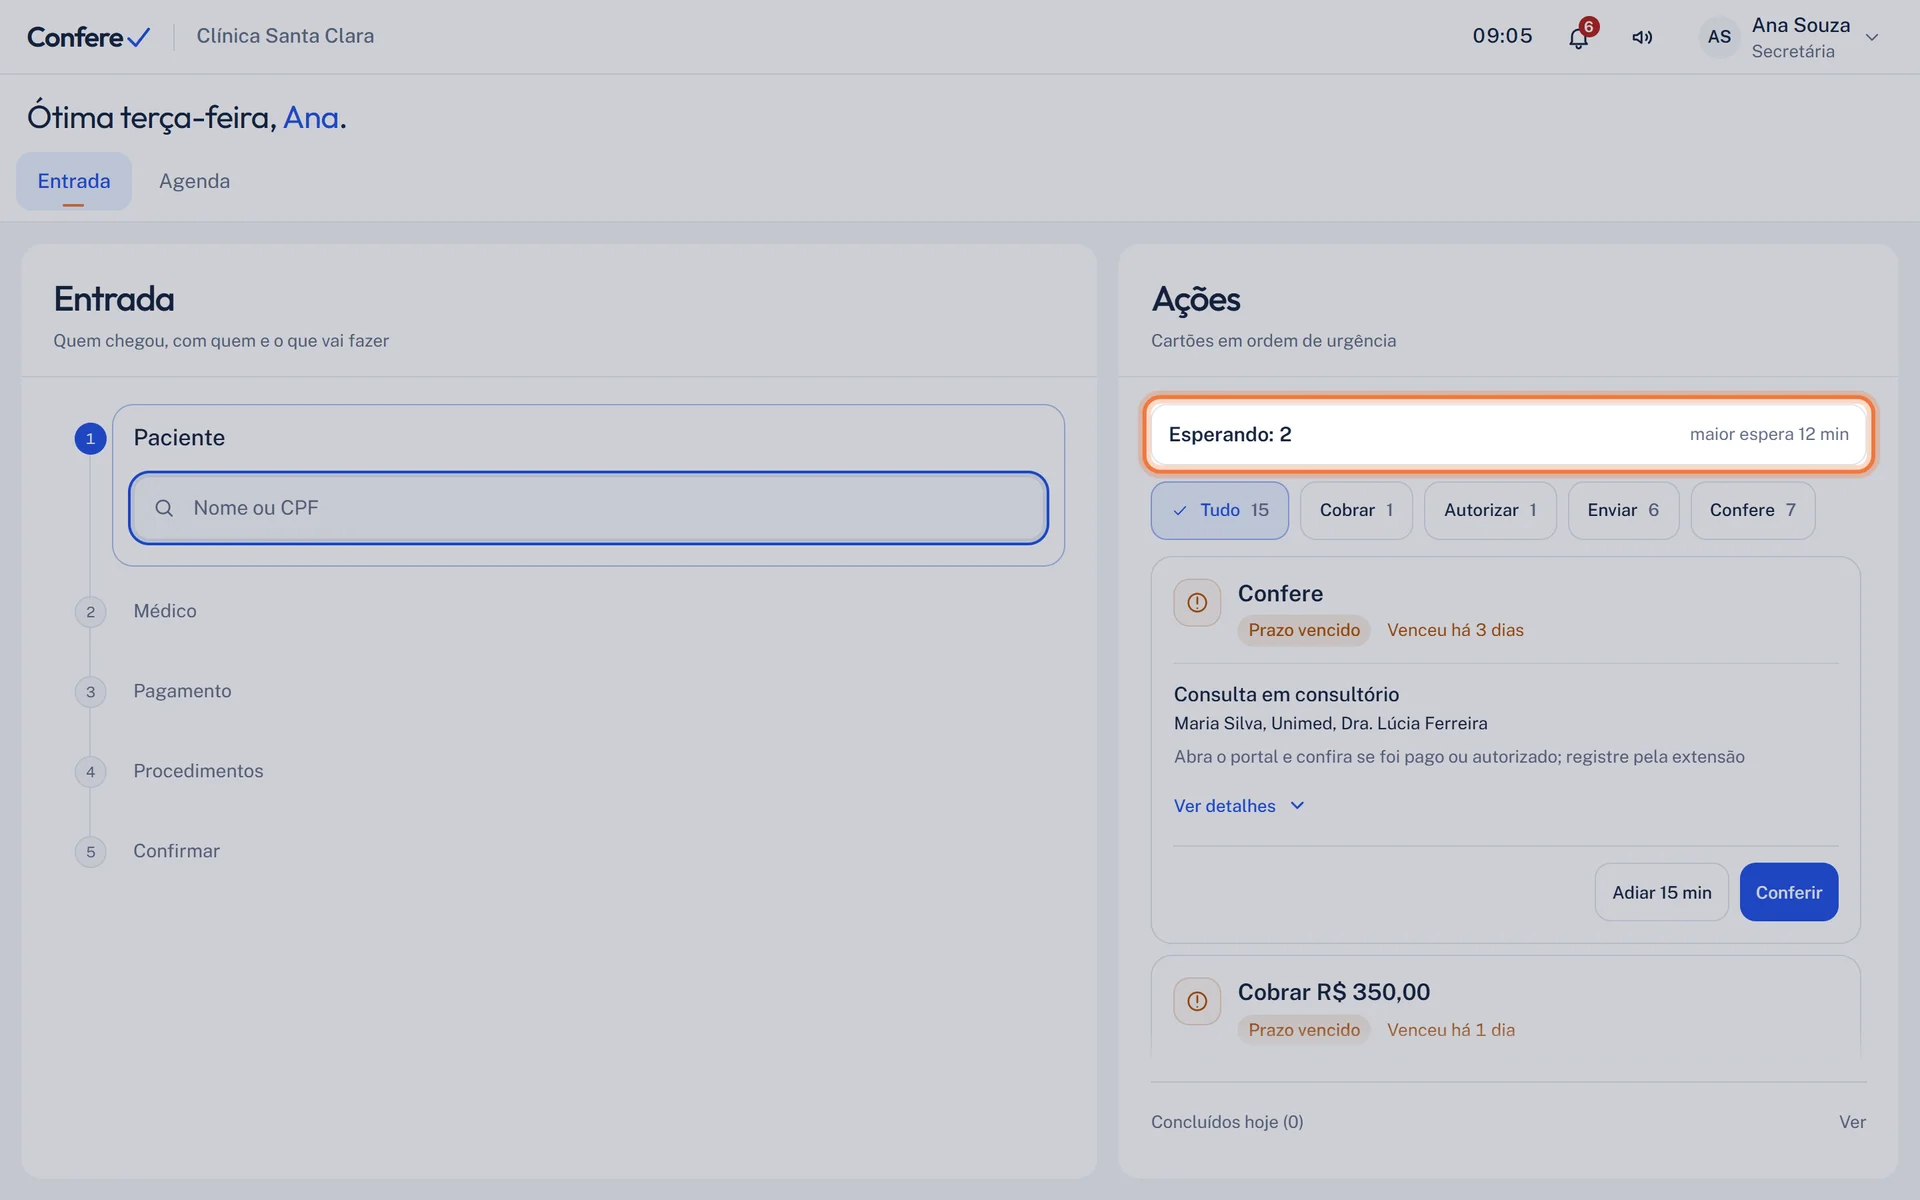This screenshot has height=1200, width=1920.
Task: Click maior espera 12 min text
Action: (1769, 434)
